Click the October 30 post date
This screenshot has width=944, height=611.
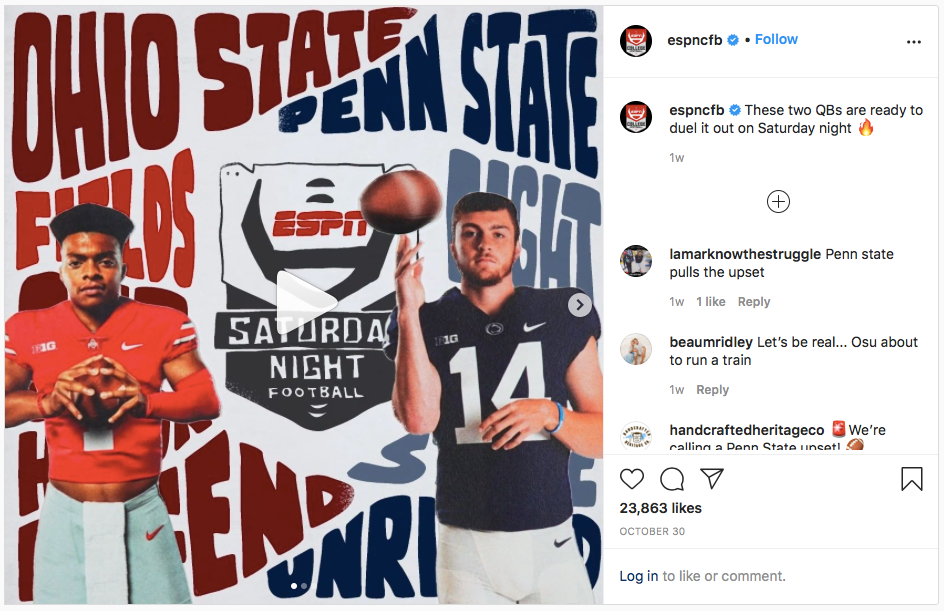click(650, 531)
